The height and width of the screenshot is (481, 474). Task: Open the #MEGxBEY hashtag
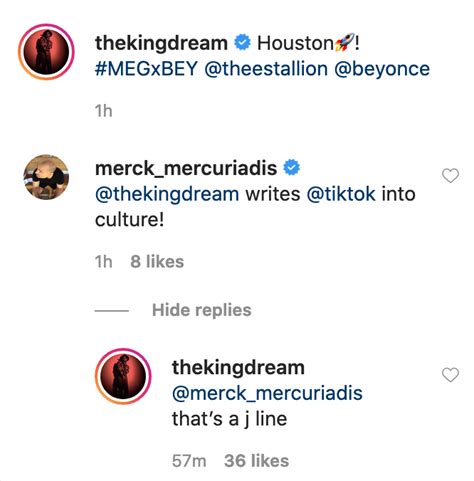coord(146,69)
